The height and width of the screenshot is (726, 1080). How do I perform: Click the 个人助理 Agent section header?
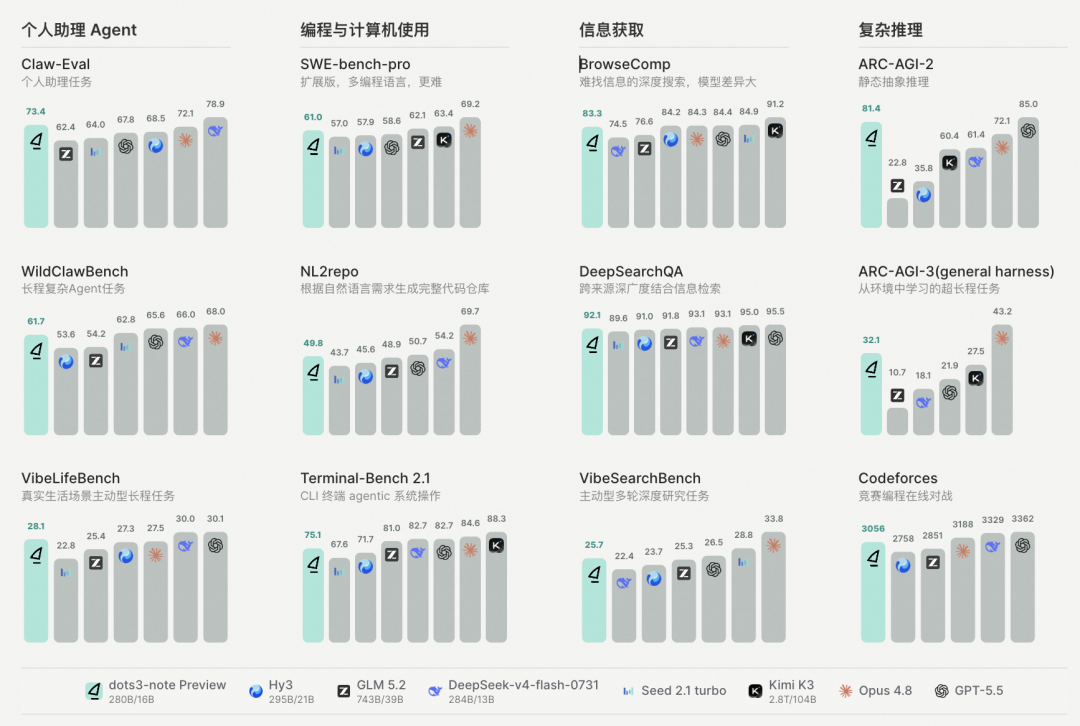pos(79,30)
